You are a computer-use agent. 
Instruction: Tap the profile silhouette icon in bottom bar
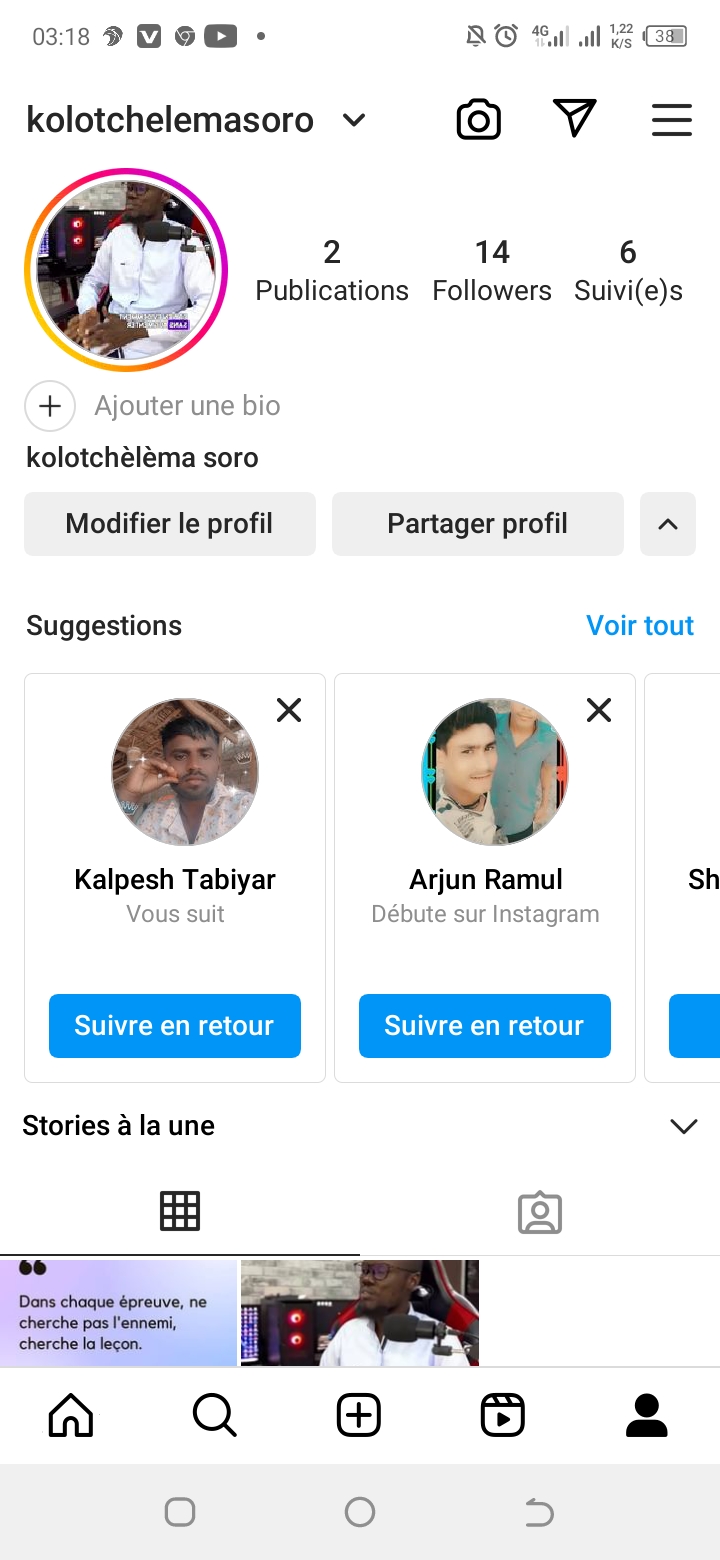(x=647, y=1415)
